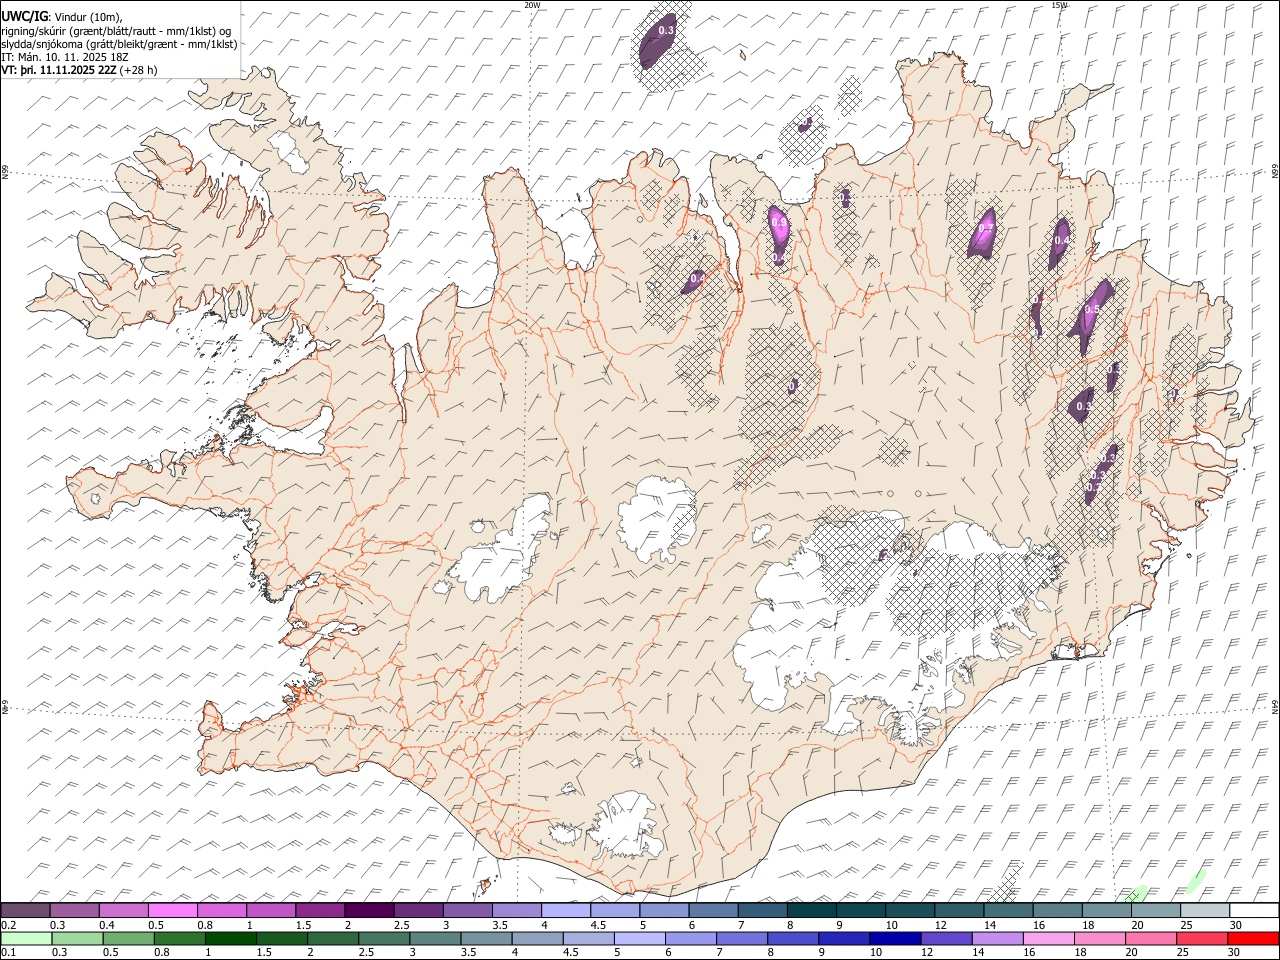Click the green 0.5 swatch in the lower legend row
This screenshot has width=1280, height=960.
pos(128,939)
